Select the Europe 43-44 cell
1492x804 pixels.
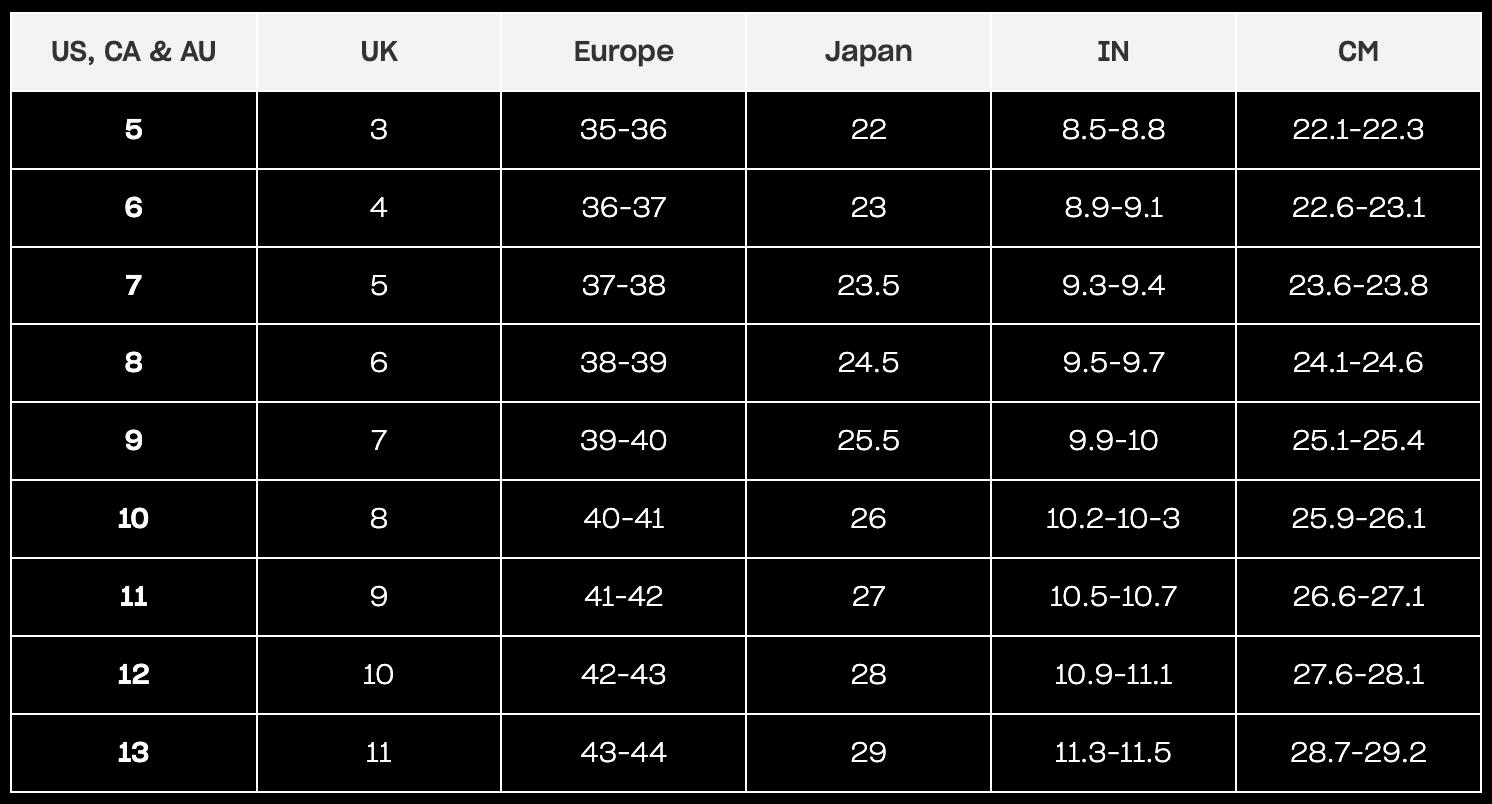click(623, 753)
